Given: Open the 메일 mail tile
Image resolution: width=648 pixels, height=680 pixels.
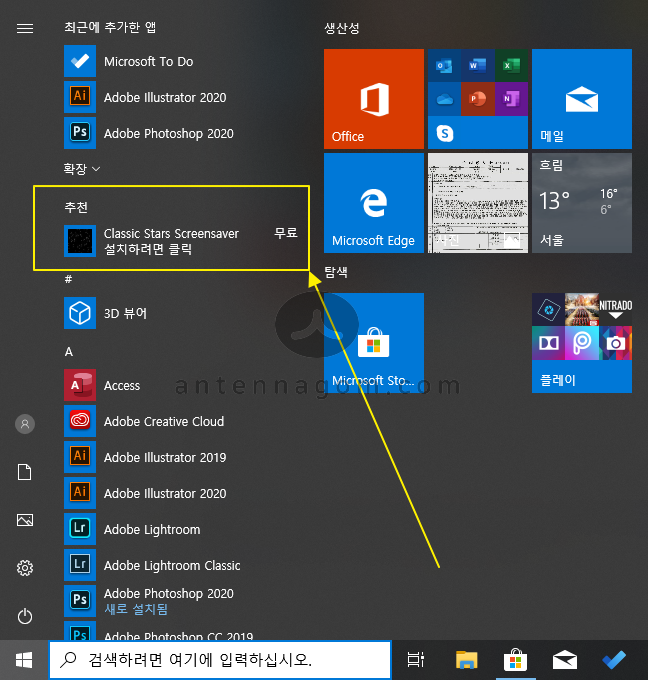Looking at the screenshot, I should pyautogui.click(x=582, y=99).
